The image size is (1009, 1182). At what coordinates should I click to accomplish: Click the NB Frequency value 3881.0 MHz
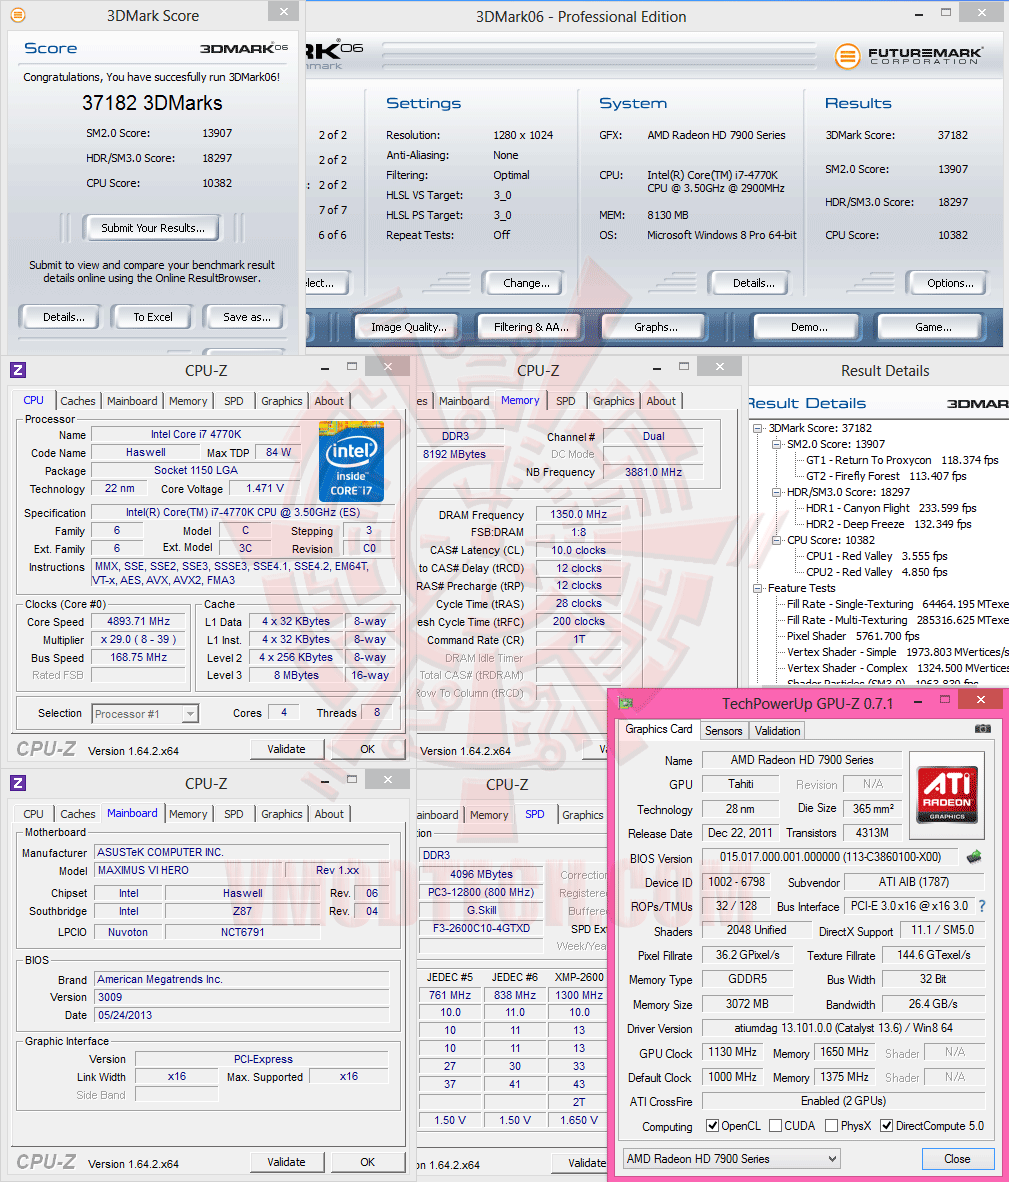click(653, 472)
